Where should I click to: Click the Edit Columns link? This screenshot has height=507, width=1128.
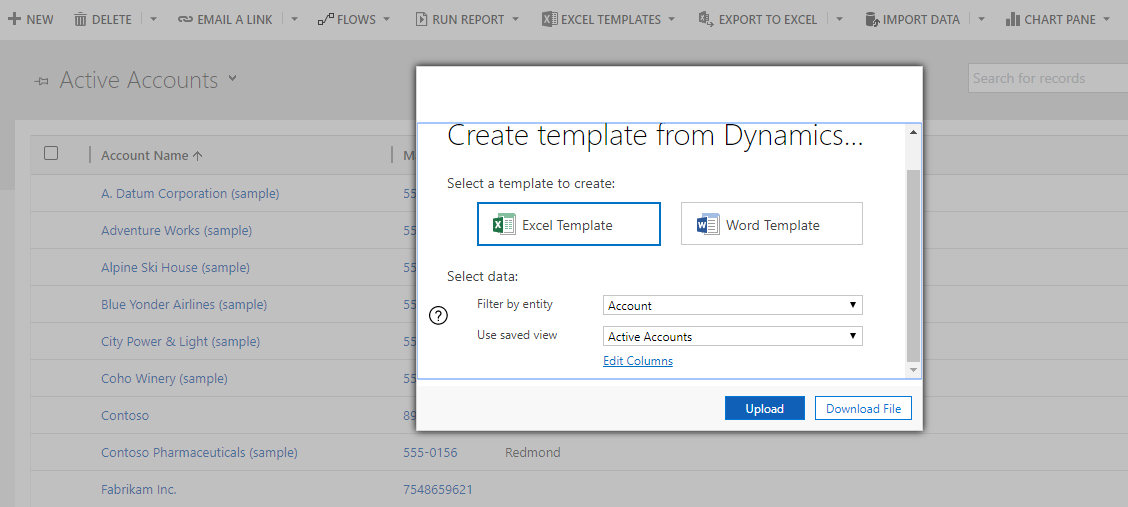pos(638,360)
